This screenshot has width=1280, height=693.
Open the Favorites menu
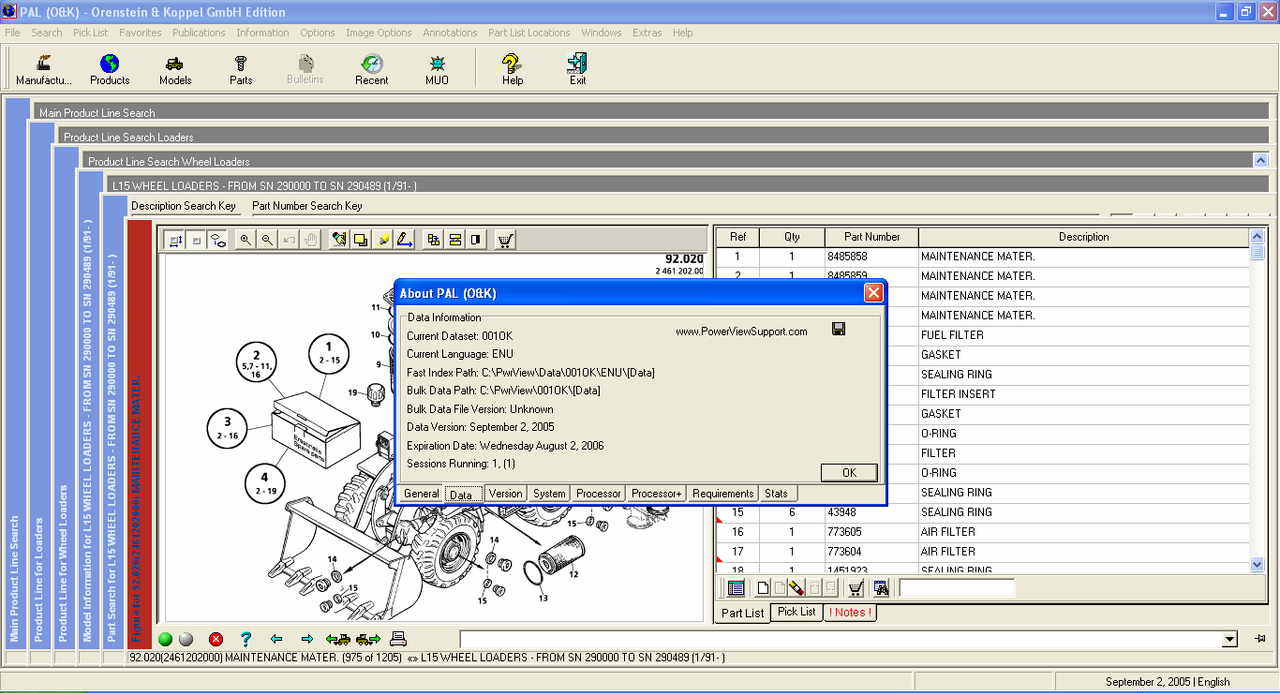pos(140,33)
